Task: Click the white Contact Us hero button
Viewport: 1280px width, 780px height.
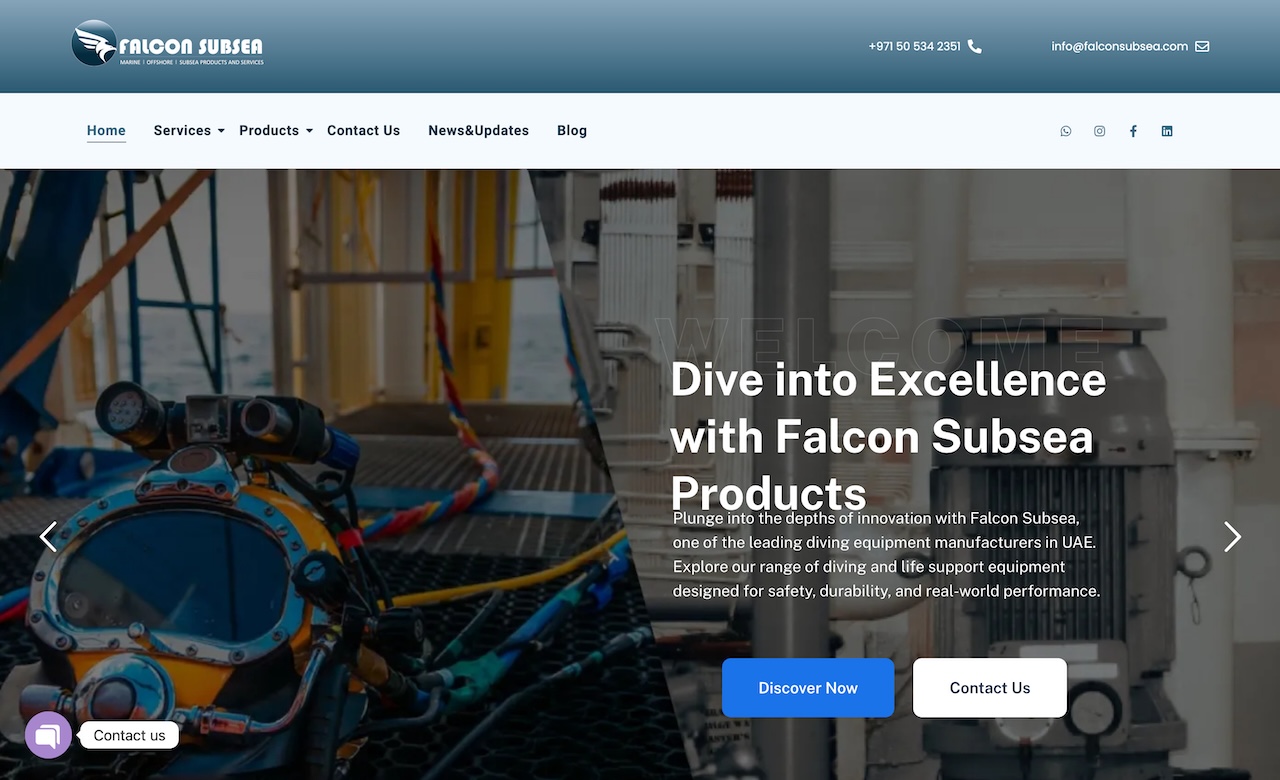Action: [990, 688]
